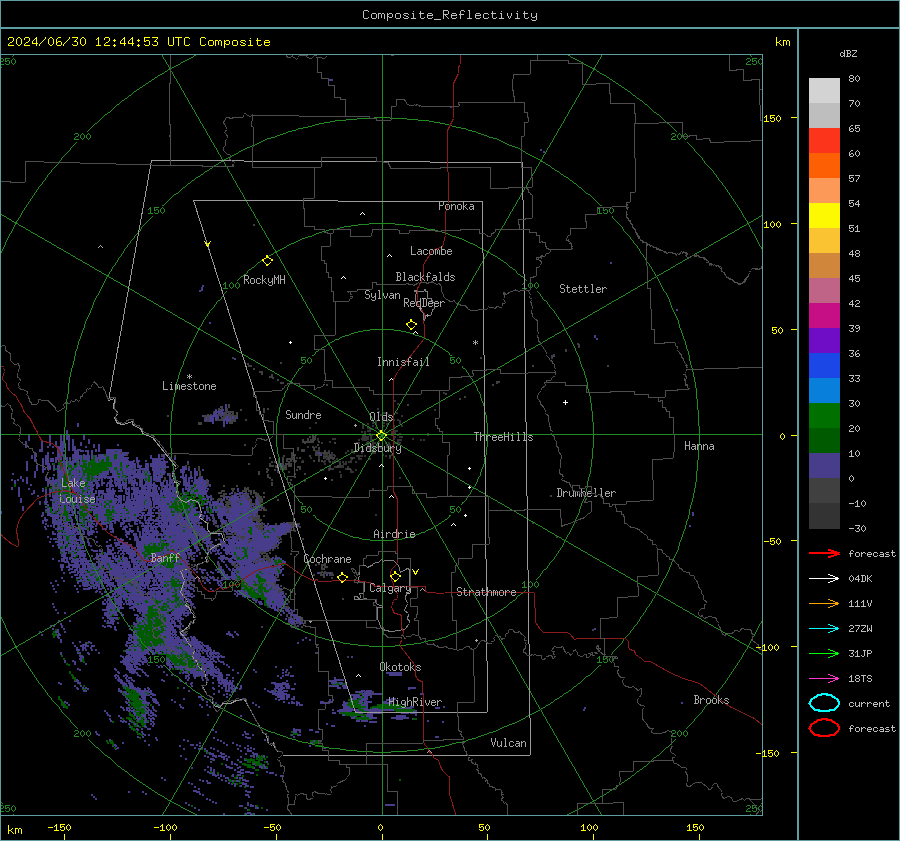Click the Drumheller label
Viewport: 900px width, 841px height.
click(586, 493)
